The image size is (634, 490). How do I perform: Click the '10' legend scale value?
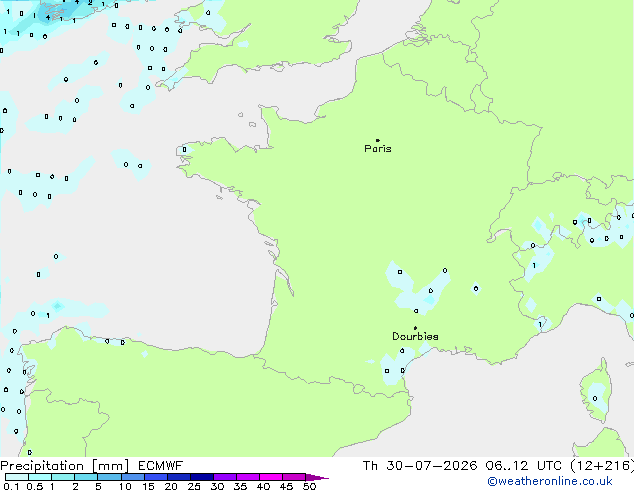(x=125, y=486)
